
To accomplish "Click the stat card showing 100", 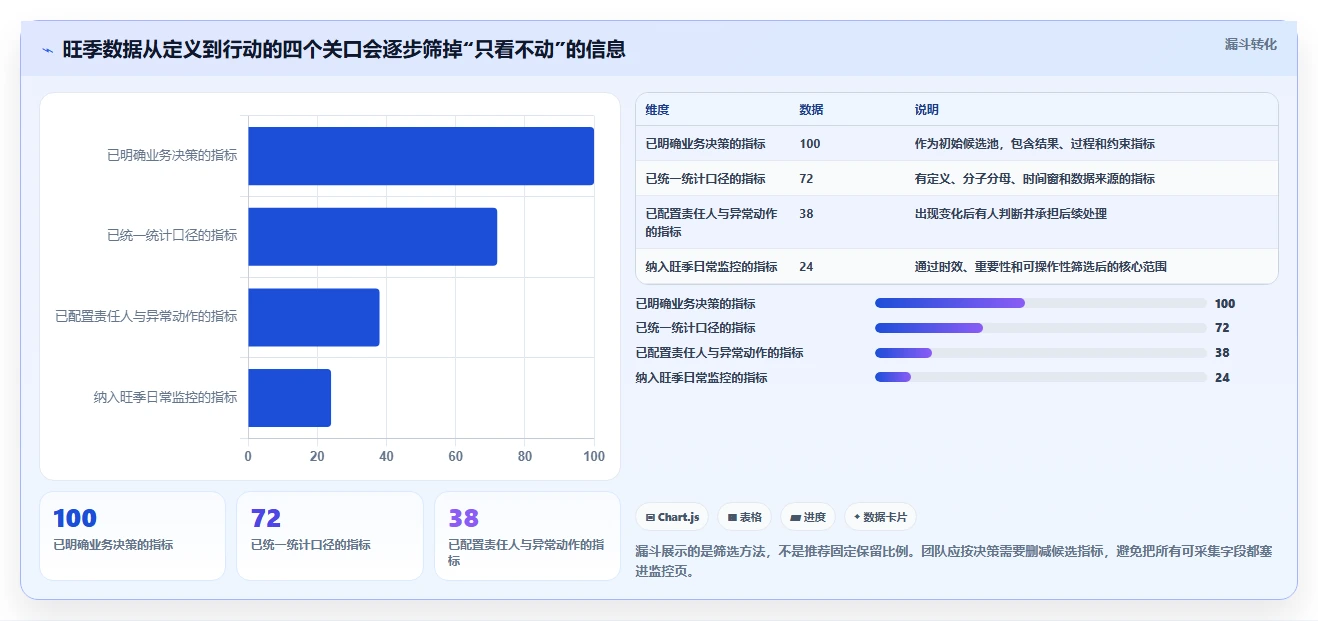I will [x=132, y=536].
